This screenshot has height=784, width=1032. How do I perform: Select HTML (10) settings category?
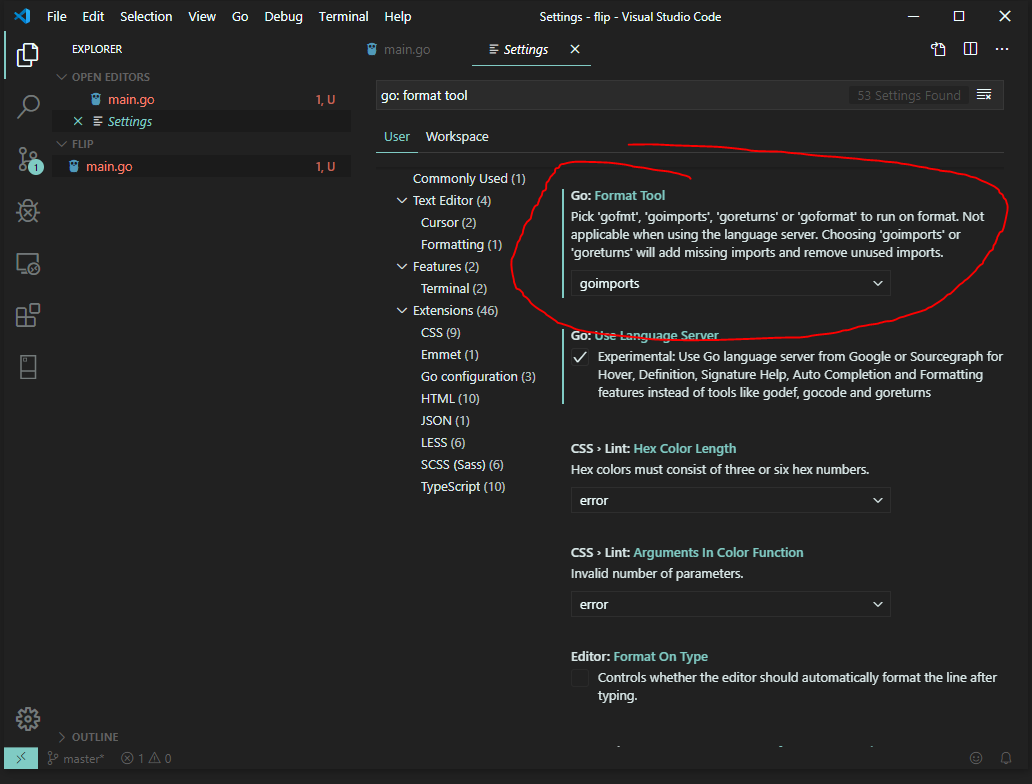(450, 399)
